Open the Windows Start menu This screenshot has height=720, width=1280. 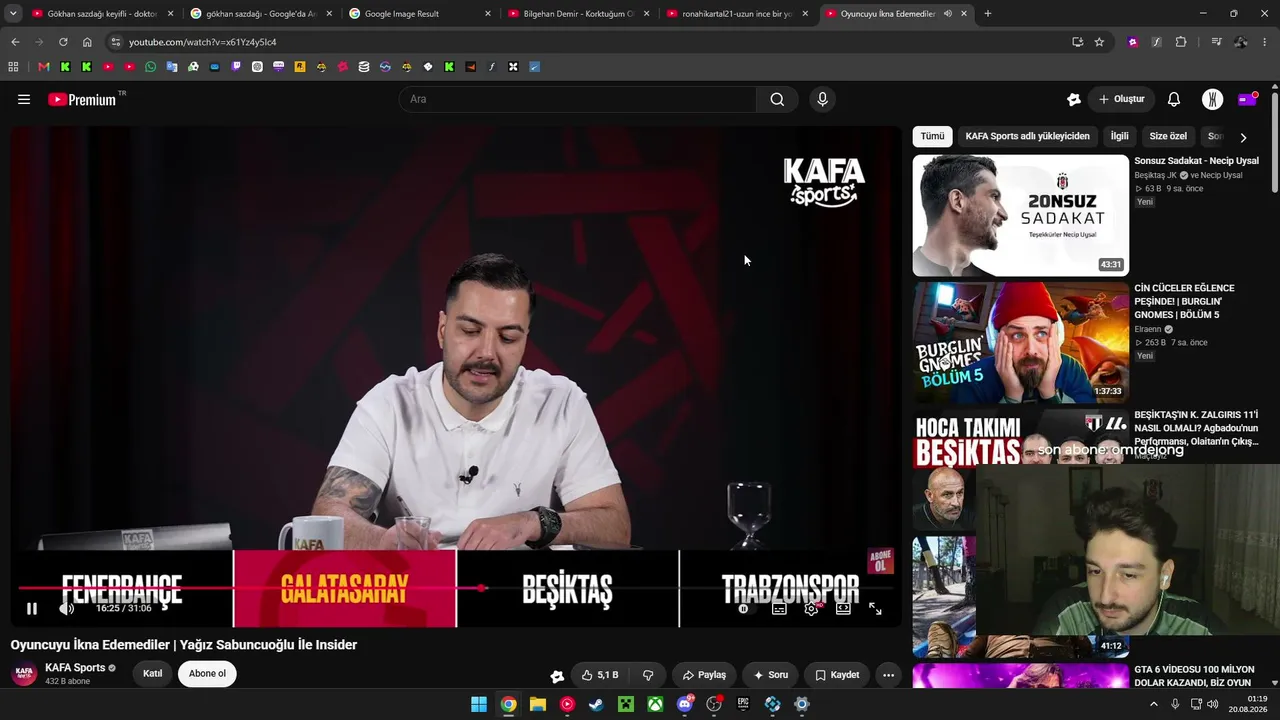(479, 704)
